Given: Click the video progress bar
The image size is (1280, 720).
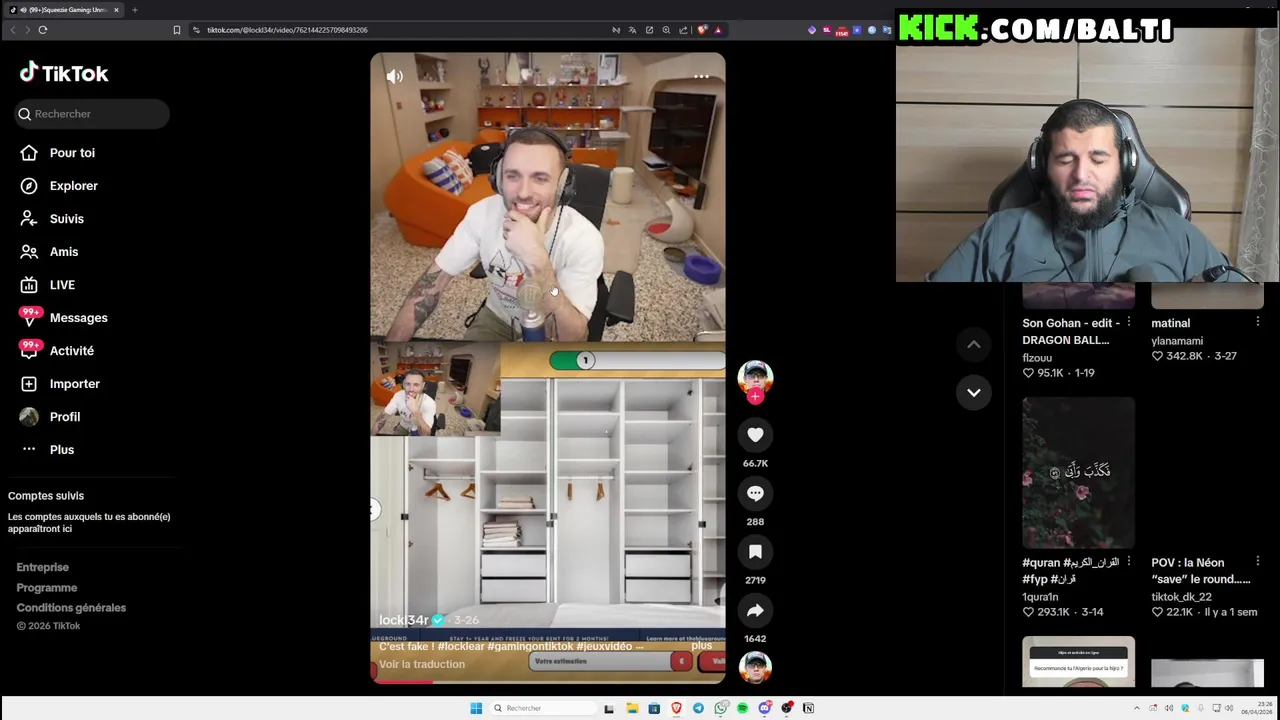Looking at the screenshot, I should point(547,683).
